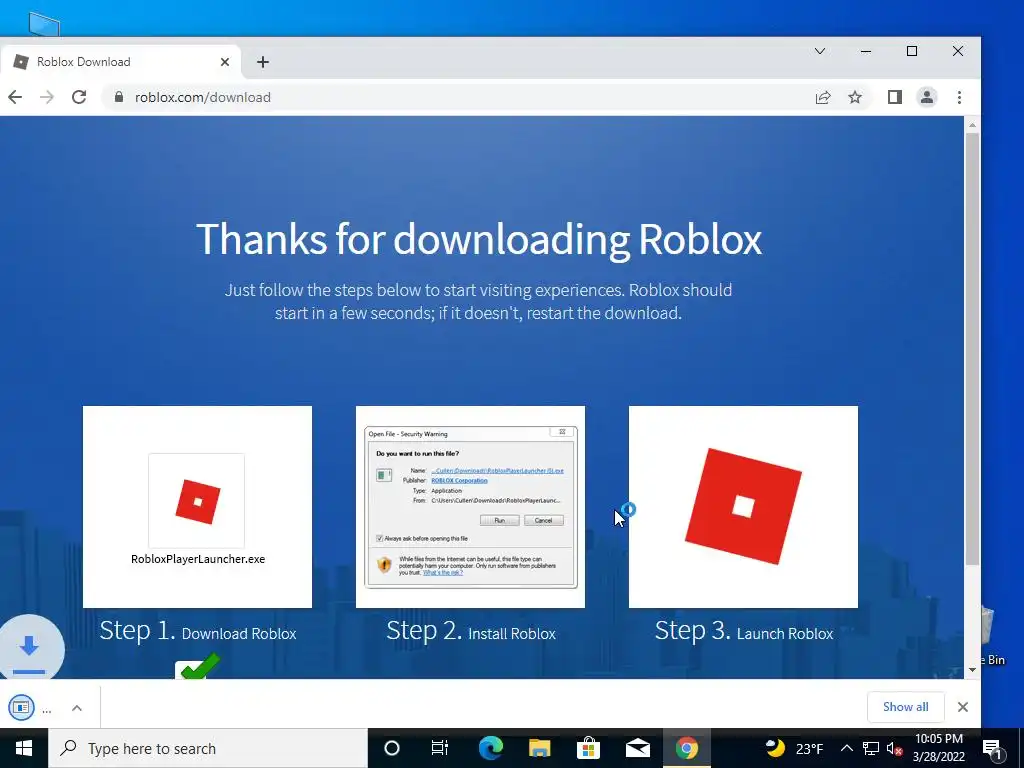Viewport: 1024px width, 768px height.
Task: Bookmark this page with the star
Action: (x=855, y=97)
